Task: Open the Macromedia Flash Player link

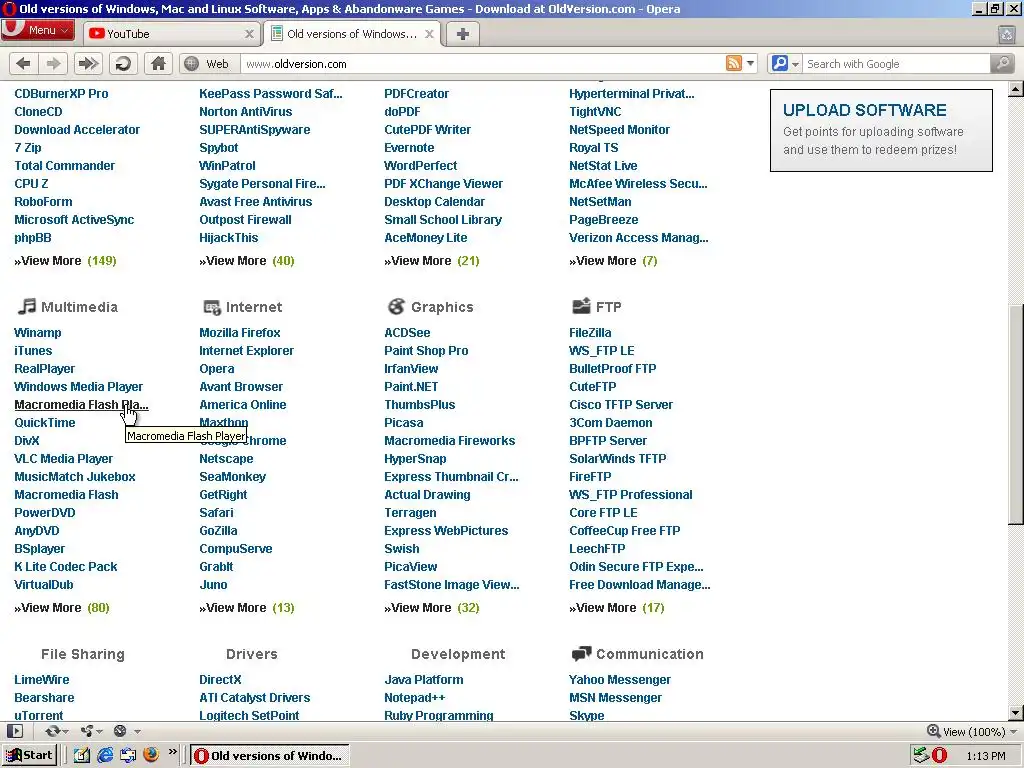Action: 81,405
